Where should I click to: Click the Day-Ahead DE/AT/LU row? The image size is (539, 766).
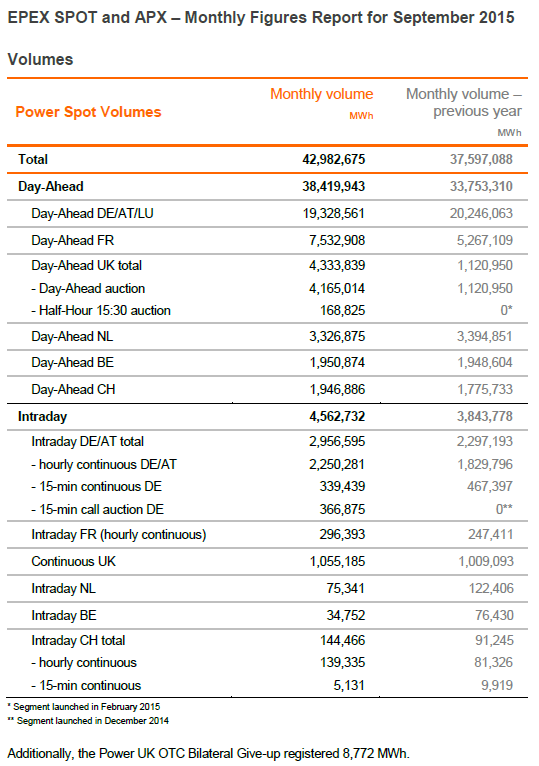point(267,213)
